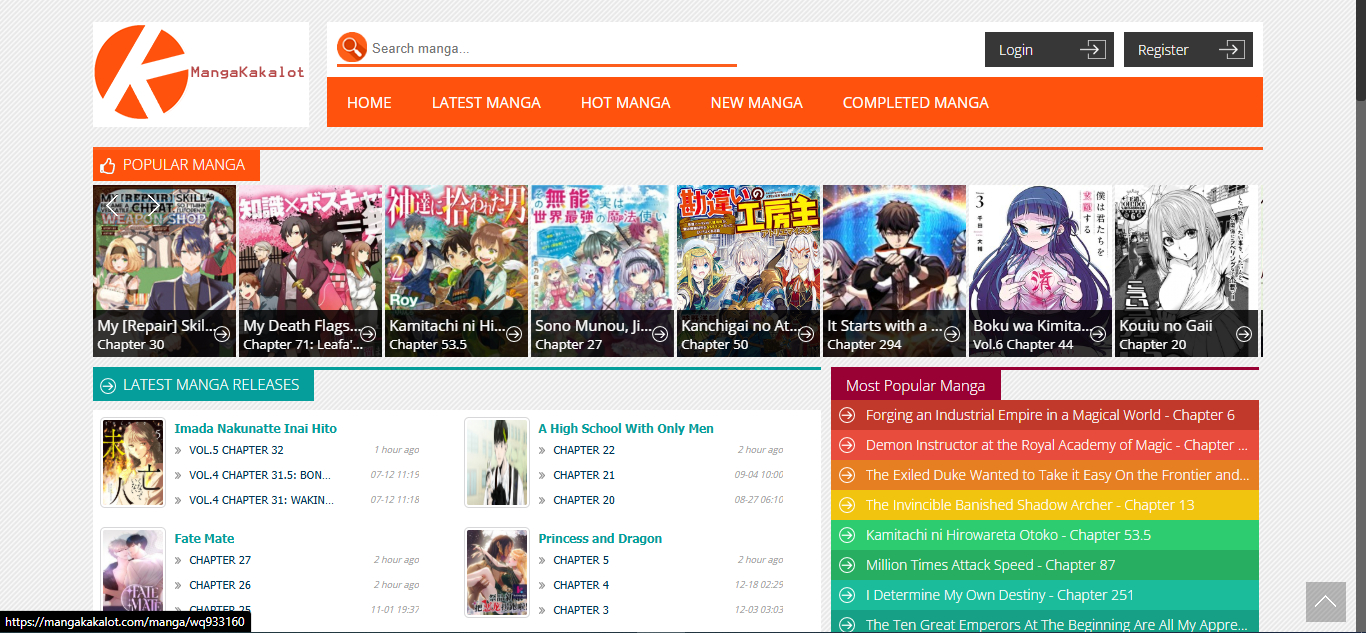Click the scroll-to-top arrow button
The height and width of the screenshot is (634, 1366).
[x=1325, y=601]
